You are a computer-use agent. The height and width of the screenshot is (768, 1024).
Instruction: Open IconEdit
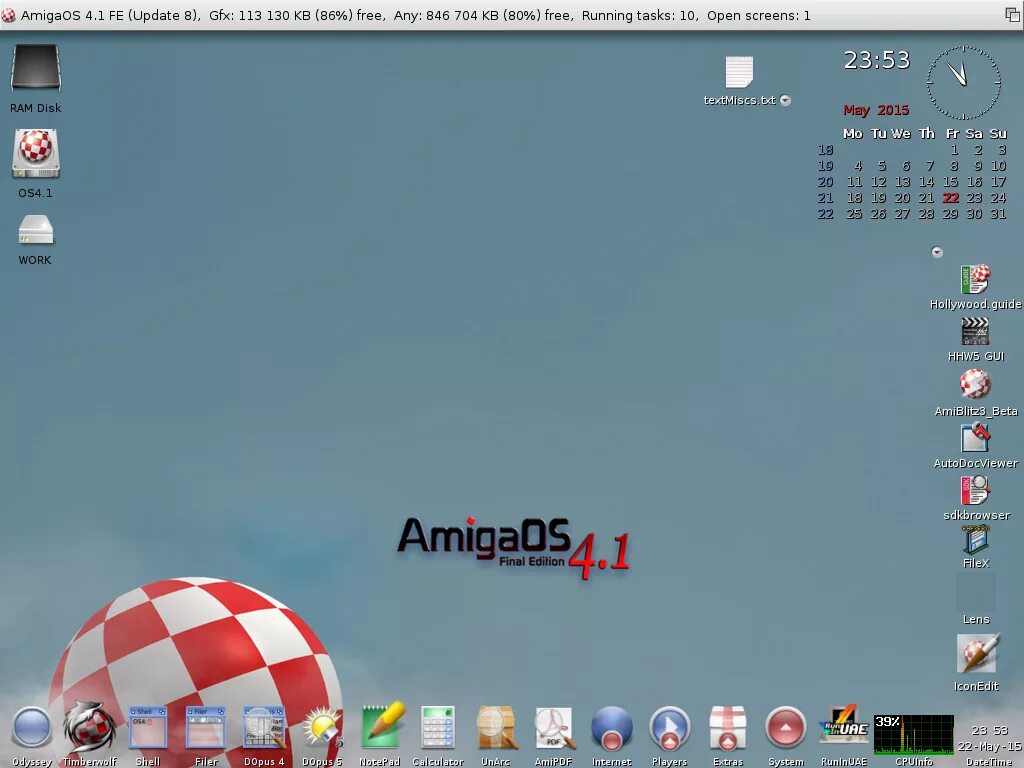(x=976, y=653)
